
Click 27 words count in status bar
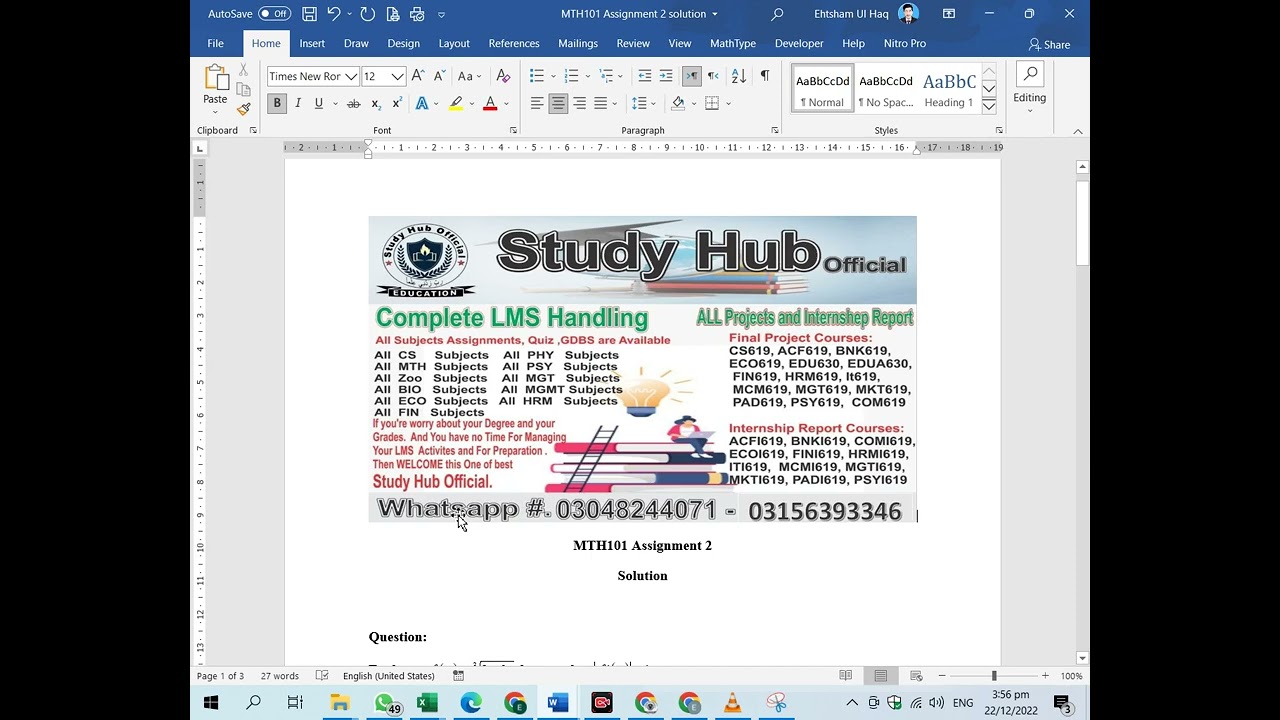[x=280, y=676]
